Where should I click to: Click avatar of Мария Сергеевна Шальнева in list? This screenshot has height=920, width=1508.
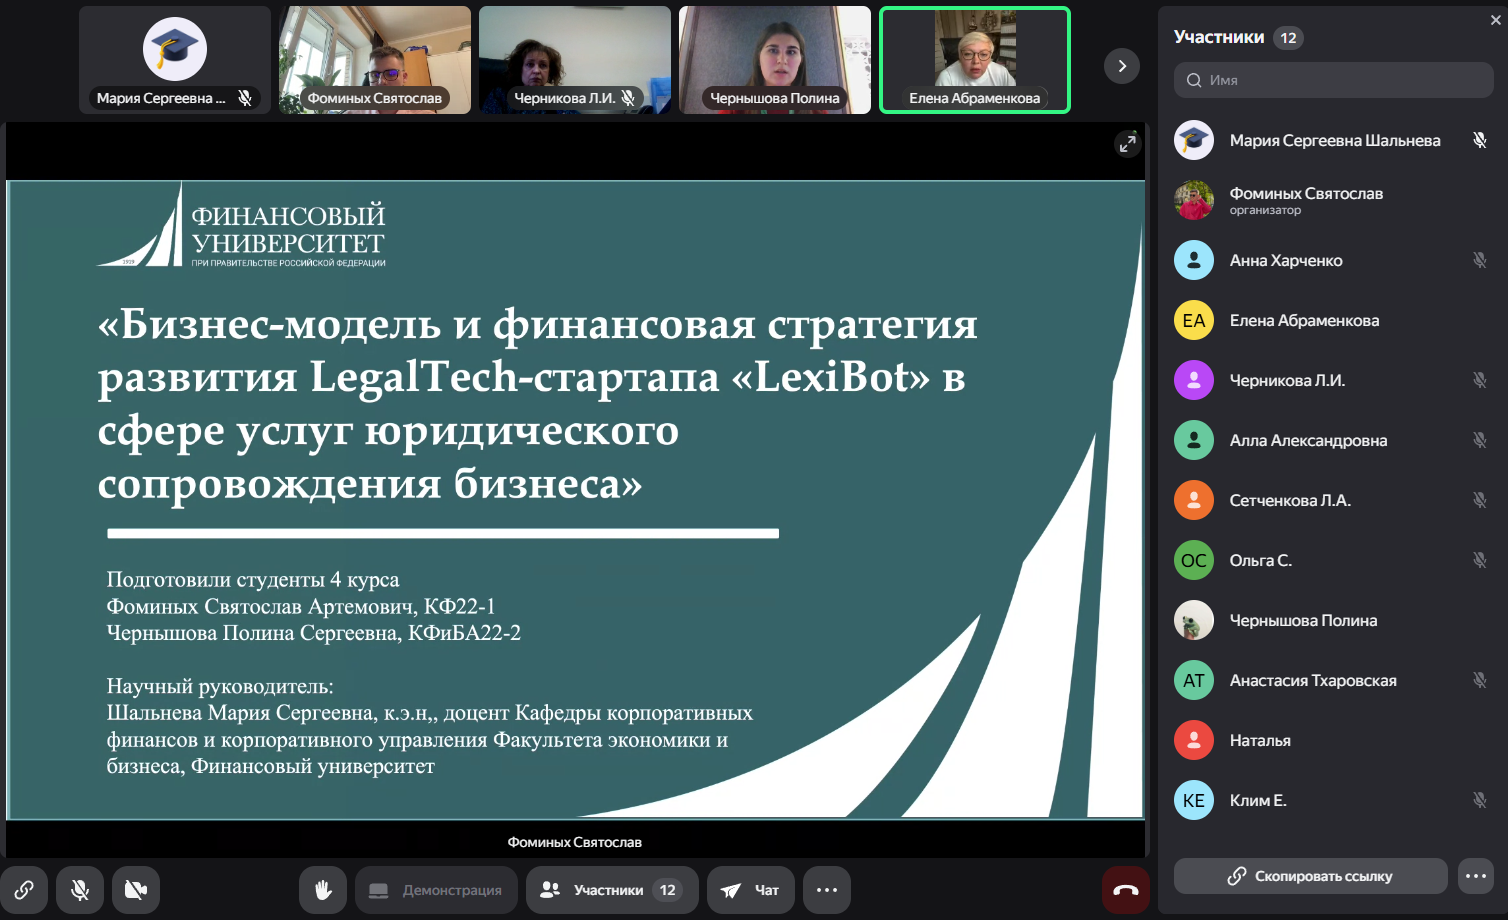click(x=1194, y=140)
